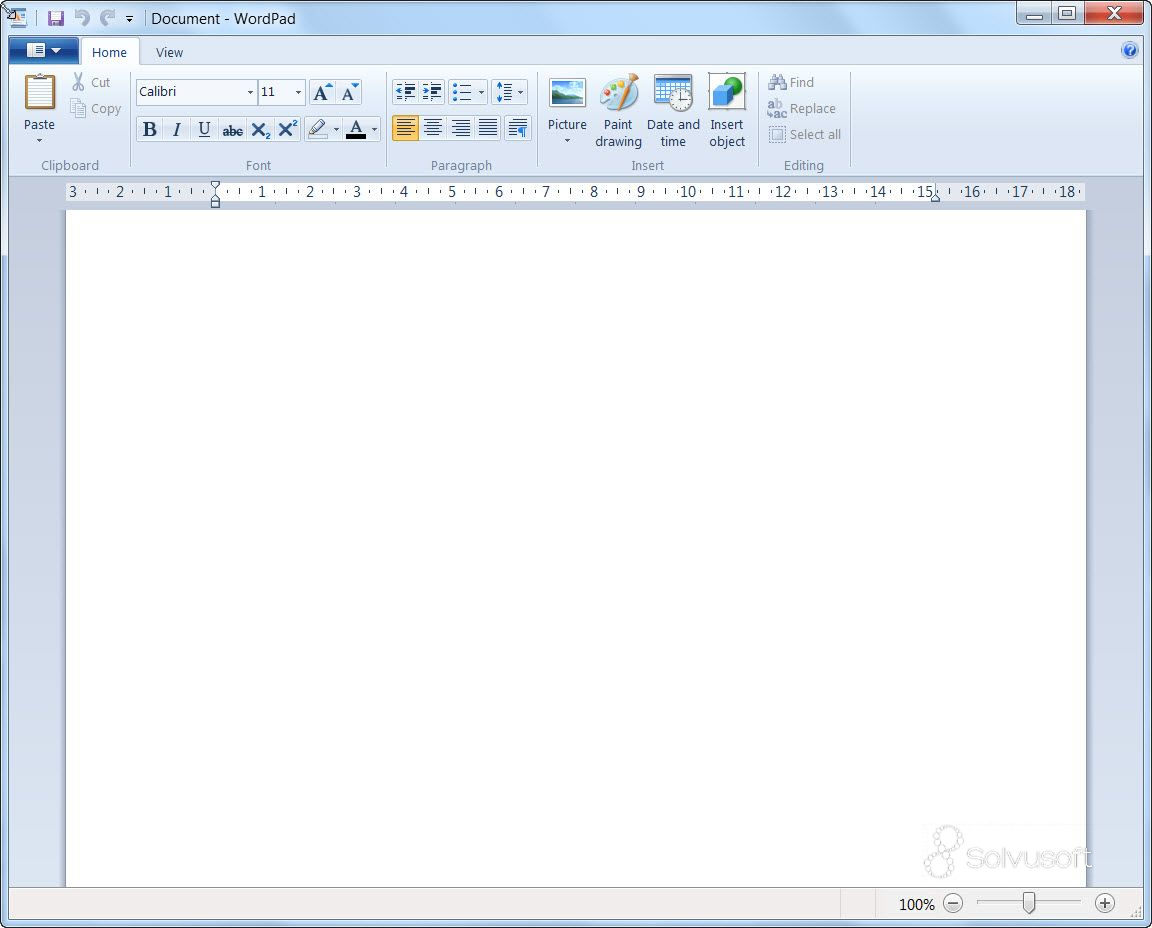Viewport: 1152px width, 928px height.
Task: Shrink font size button
Action: click(x=349, y=92)
